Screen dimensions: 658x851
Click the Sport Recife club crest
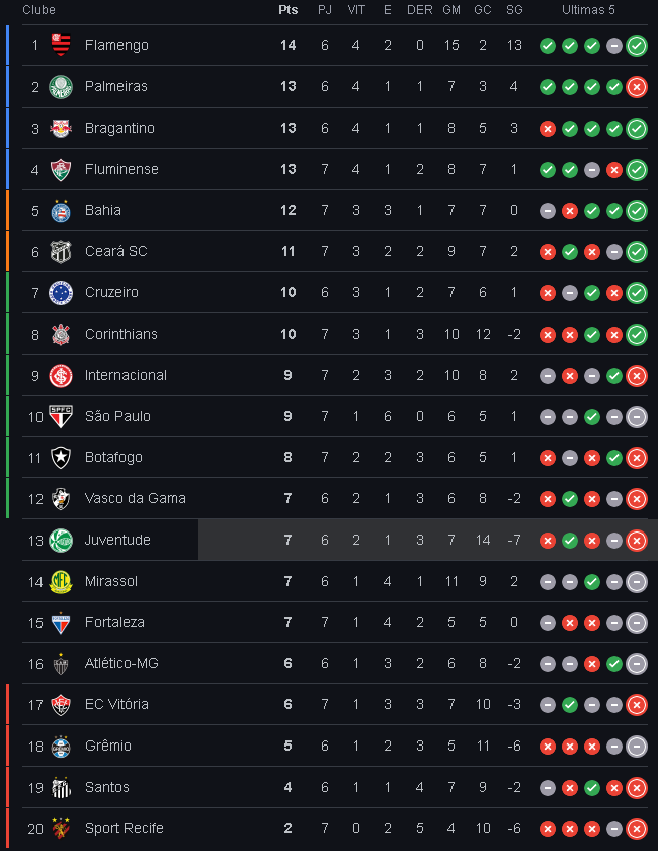tap(61, 828)
